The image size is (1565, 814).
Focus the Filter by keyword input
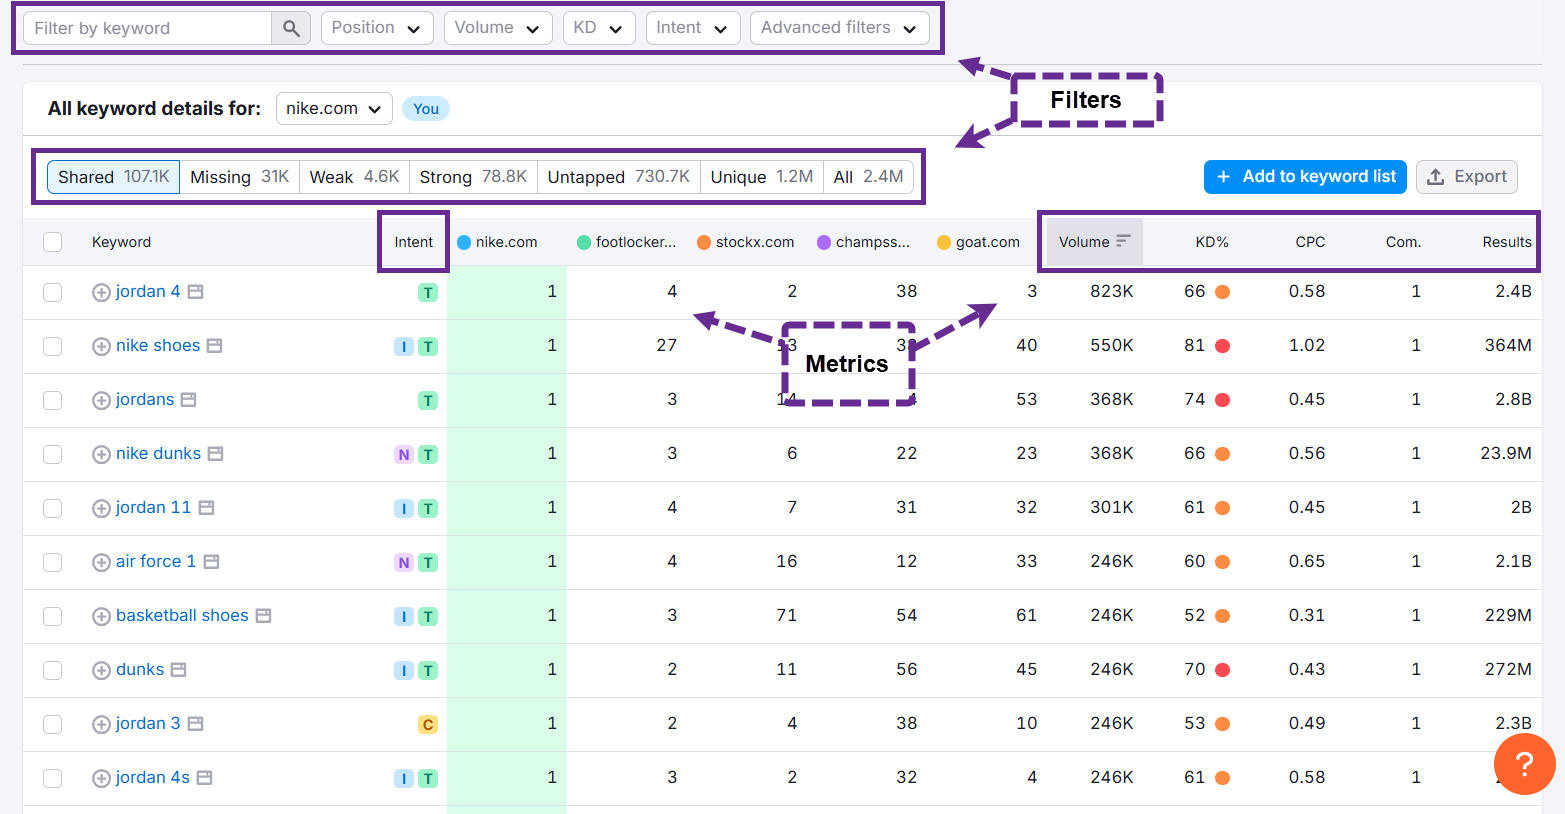coord(148,28)
